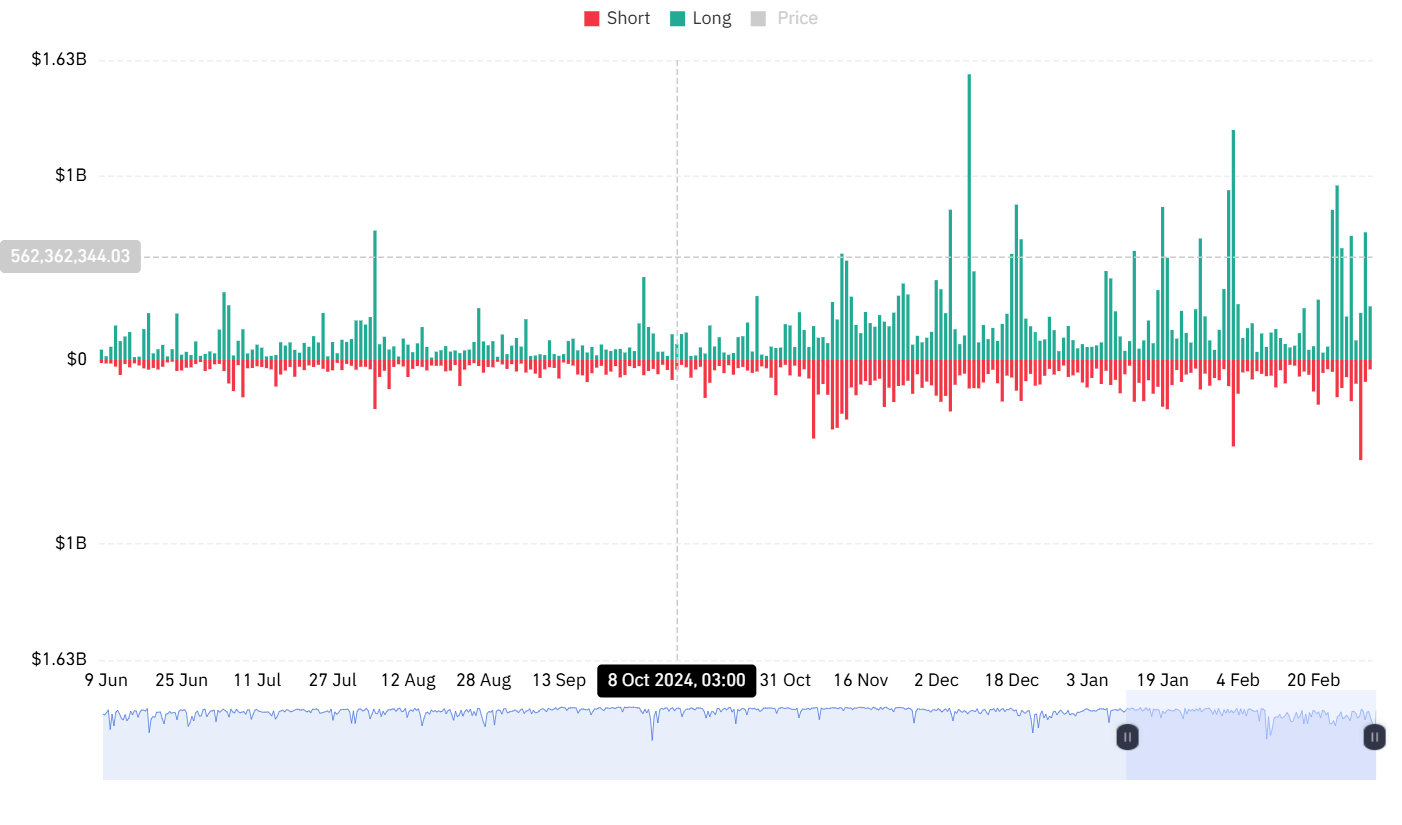Screen dimensions: 1402x825
Task: Grab the left range slider handle
Action: pyautogui.click(x=1127, y=737)
